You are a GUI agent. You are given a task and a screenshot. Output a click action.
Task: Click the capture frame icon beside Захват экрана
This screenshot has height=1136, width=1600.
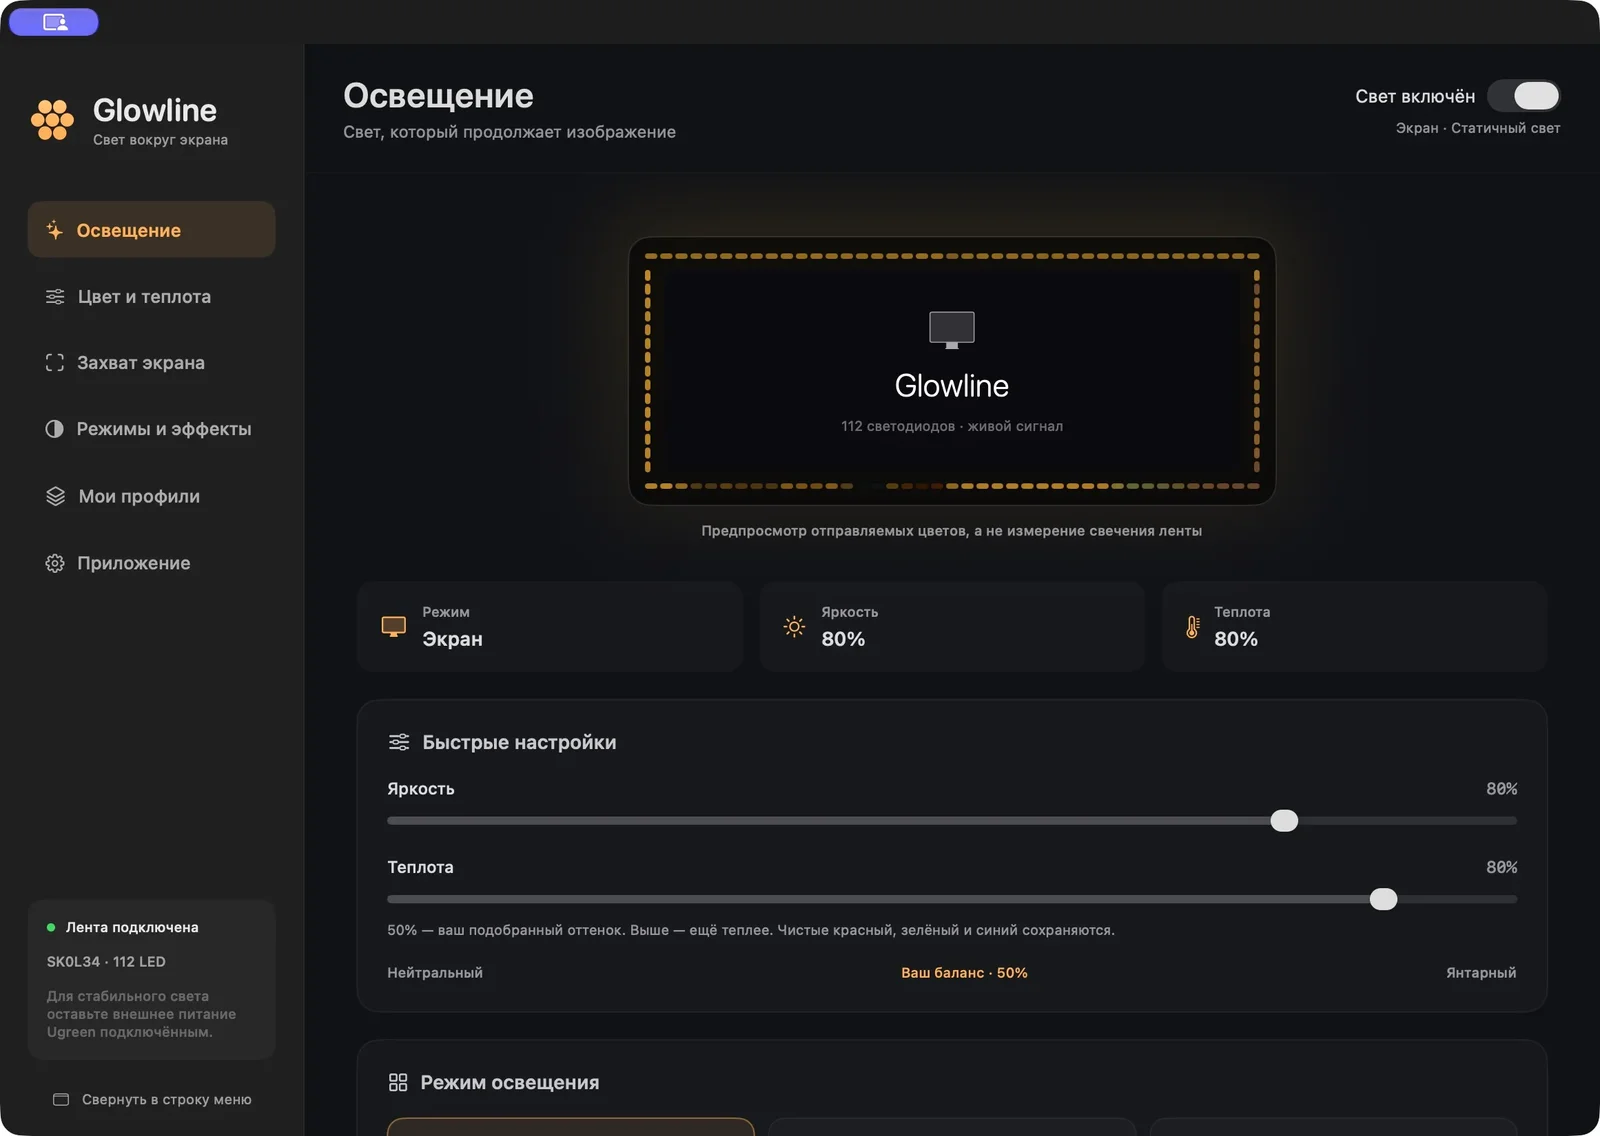click(55, 363)
